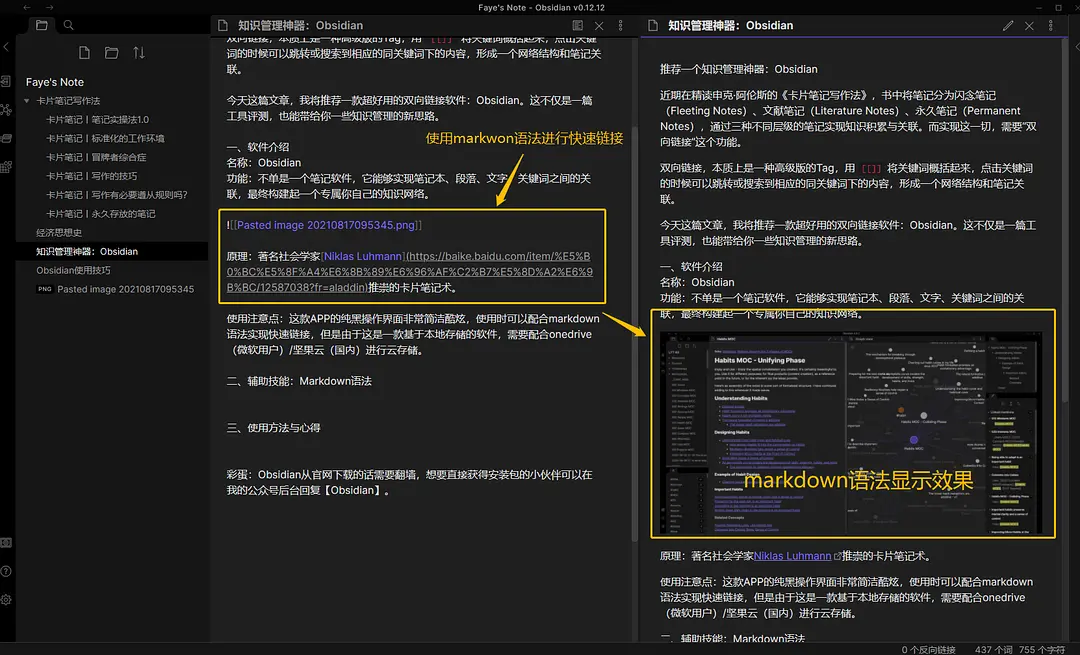The height and width of the screenshot is (655, 1080).
Task: Close the right preview pane
Action: [1029, 25]
